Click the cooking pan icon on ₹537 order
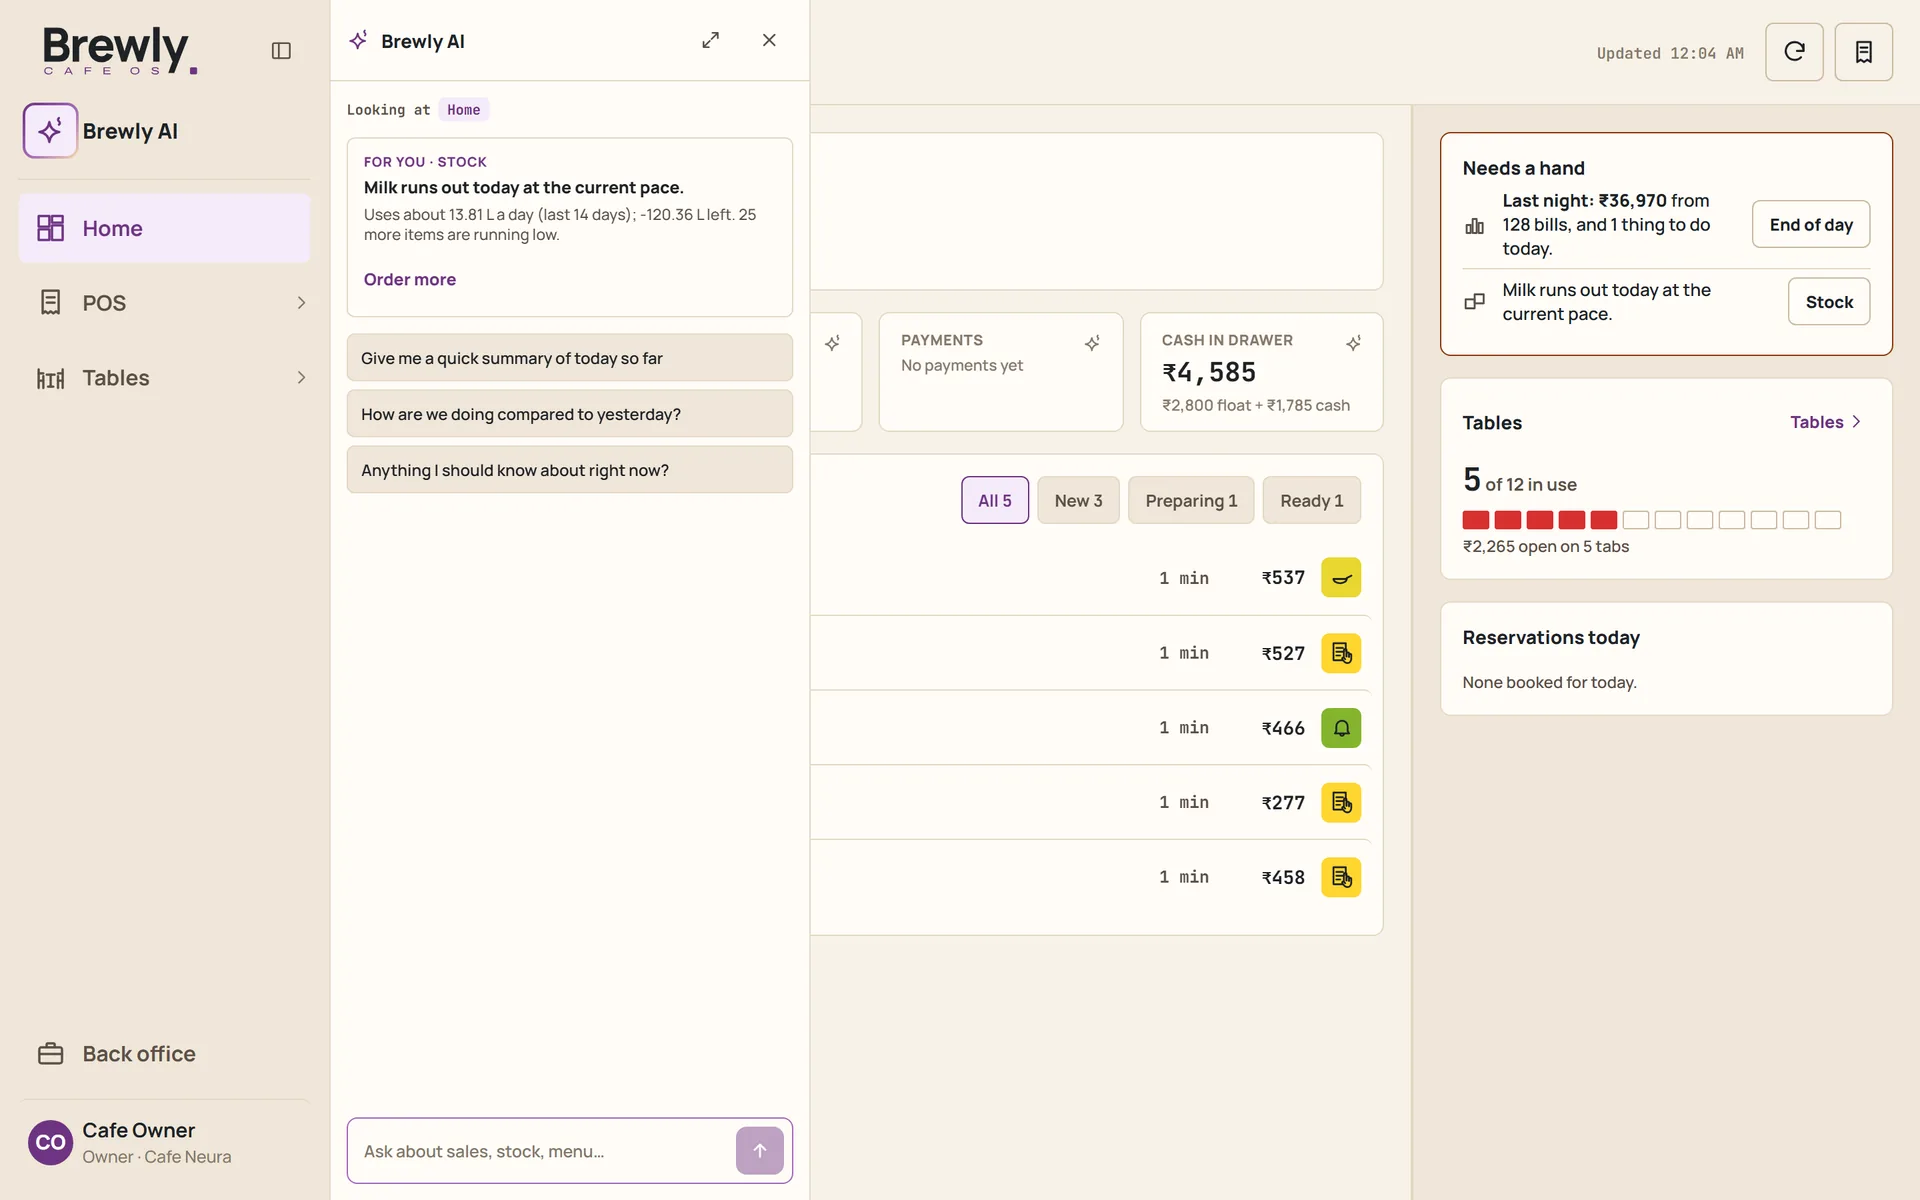This screenshot has width=1920, height=1200. click(1341, 578)
